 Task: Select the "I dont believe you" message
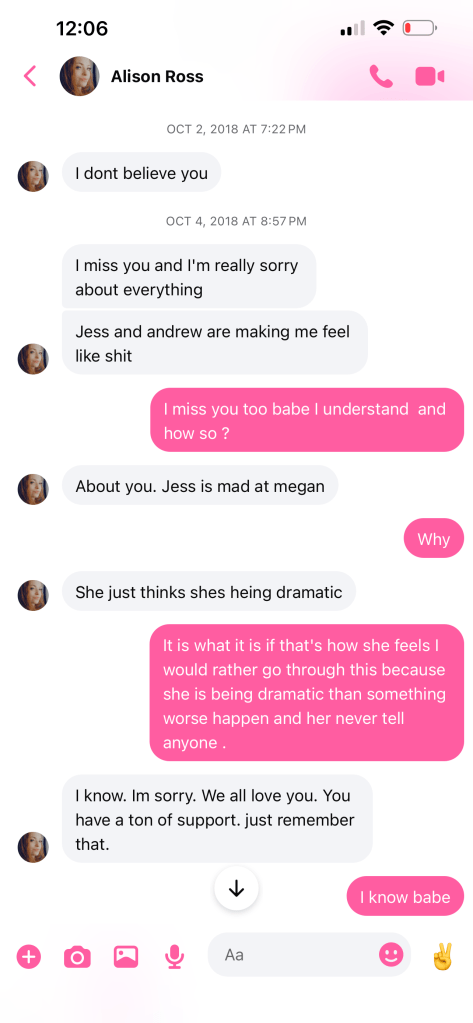coord(142,173)
